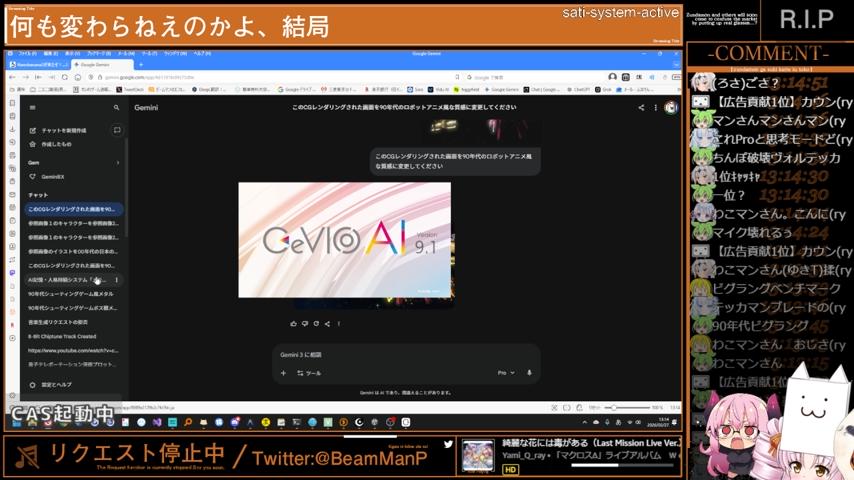
Task: Select the highlighted このCGレンダリング chat at top
Action: point(74,209)
